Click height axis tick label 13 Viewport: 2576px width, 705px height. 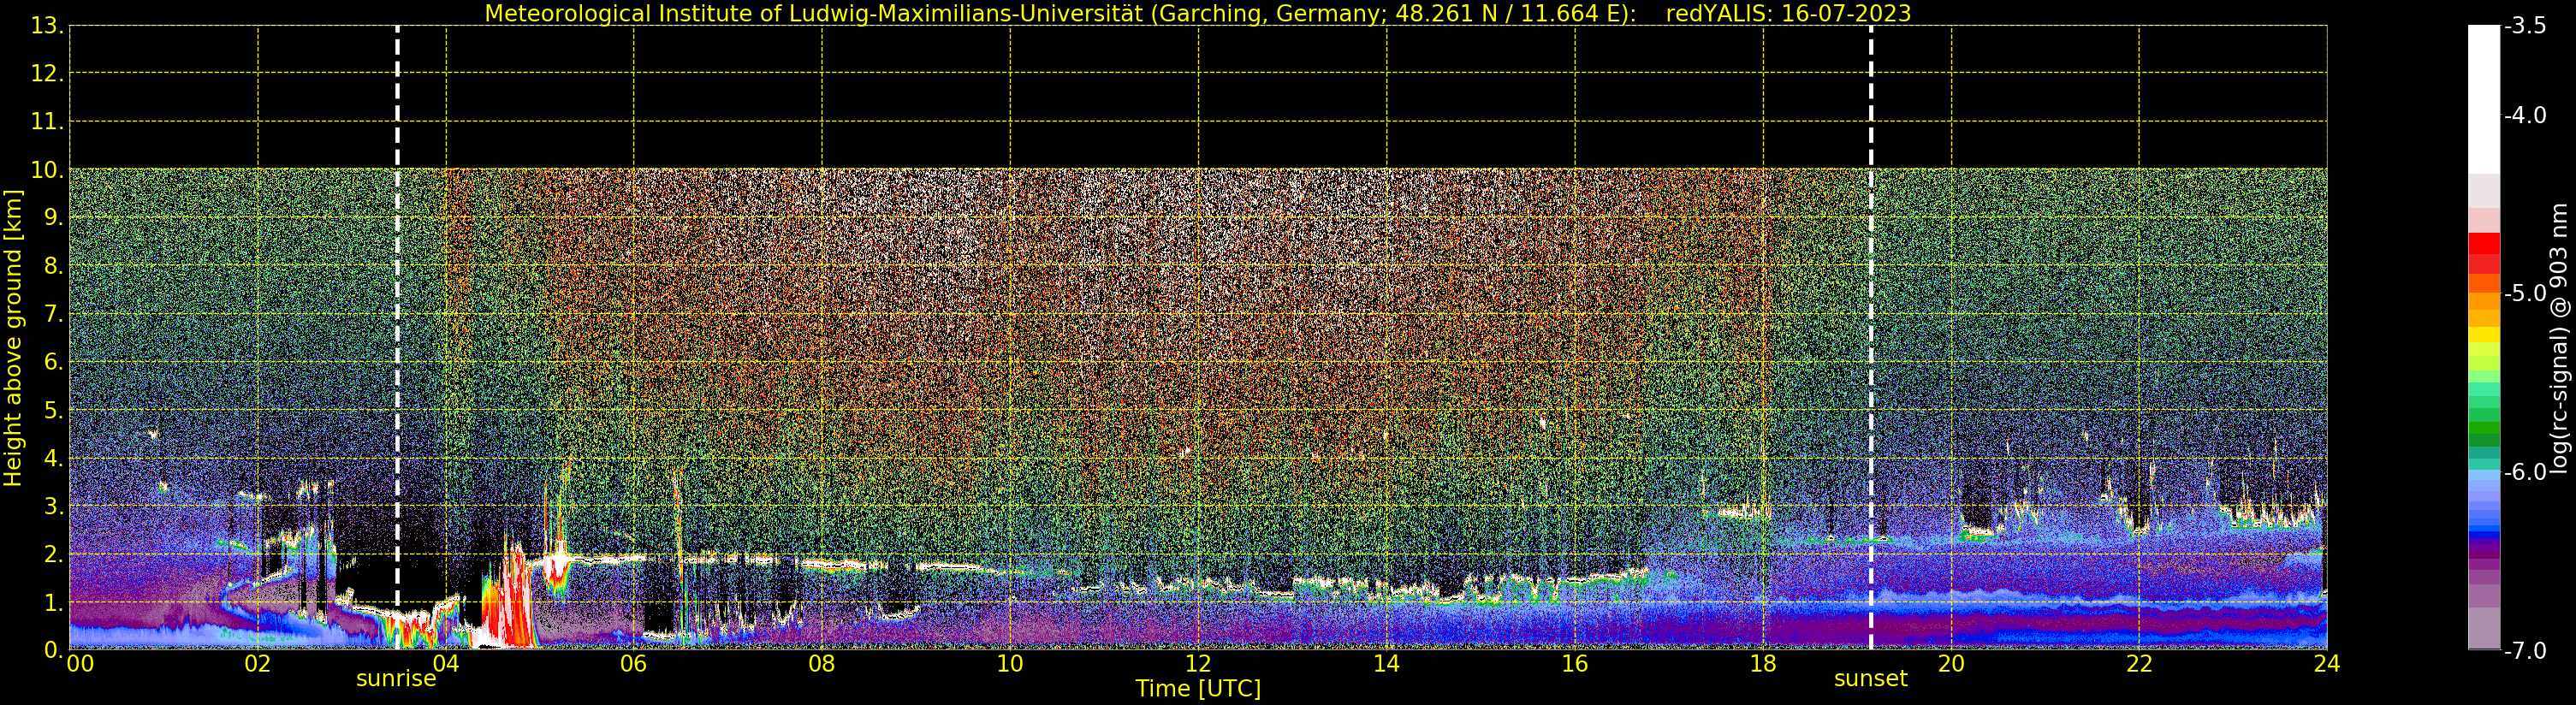tap(46, 26)
